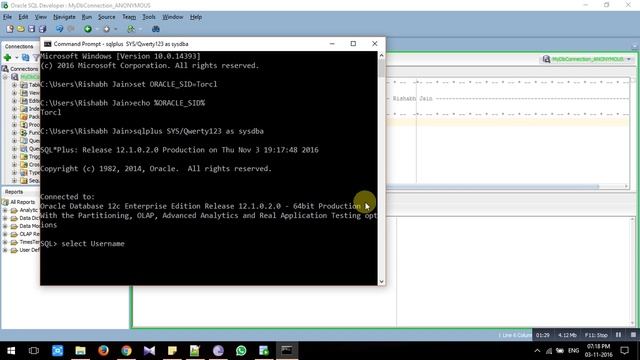Open the File menu

(x=7, y=17)
